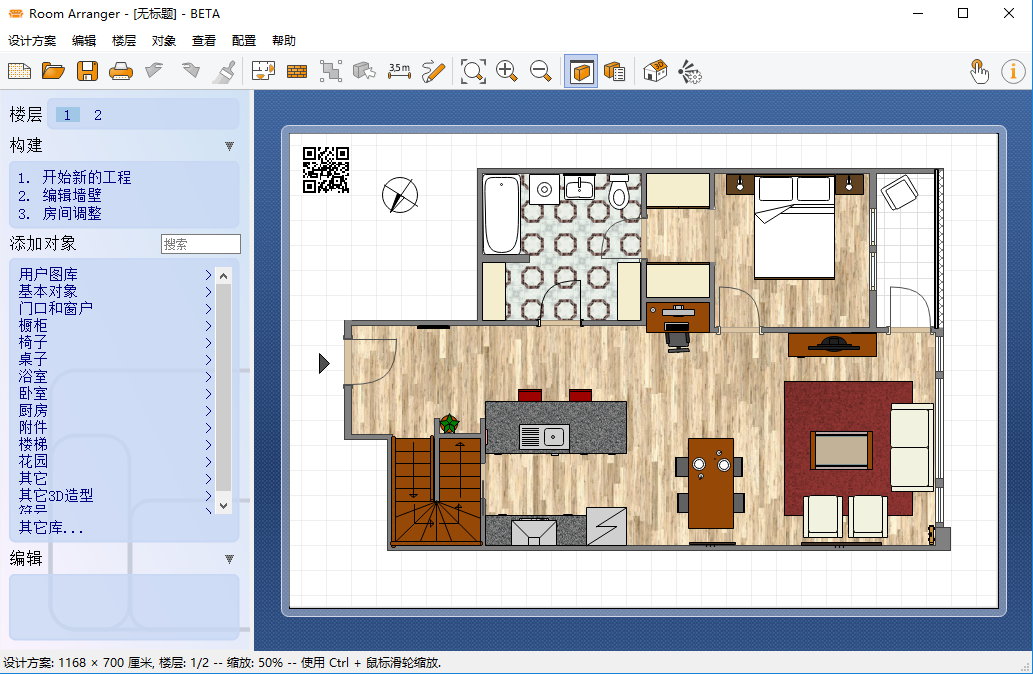Switch to floor 2

click(98, 115)
